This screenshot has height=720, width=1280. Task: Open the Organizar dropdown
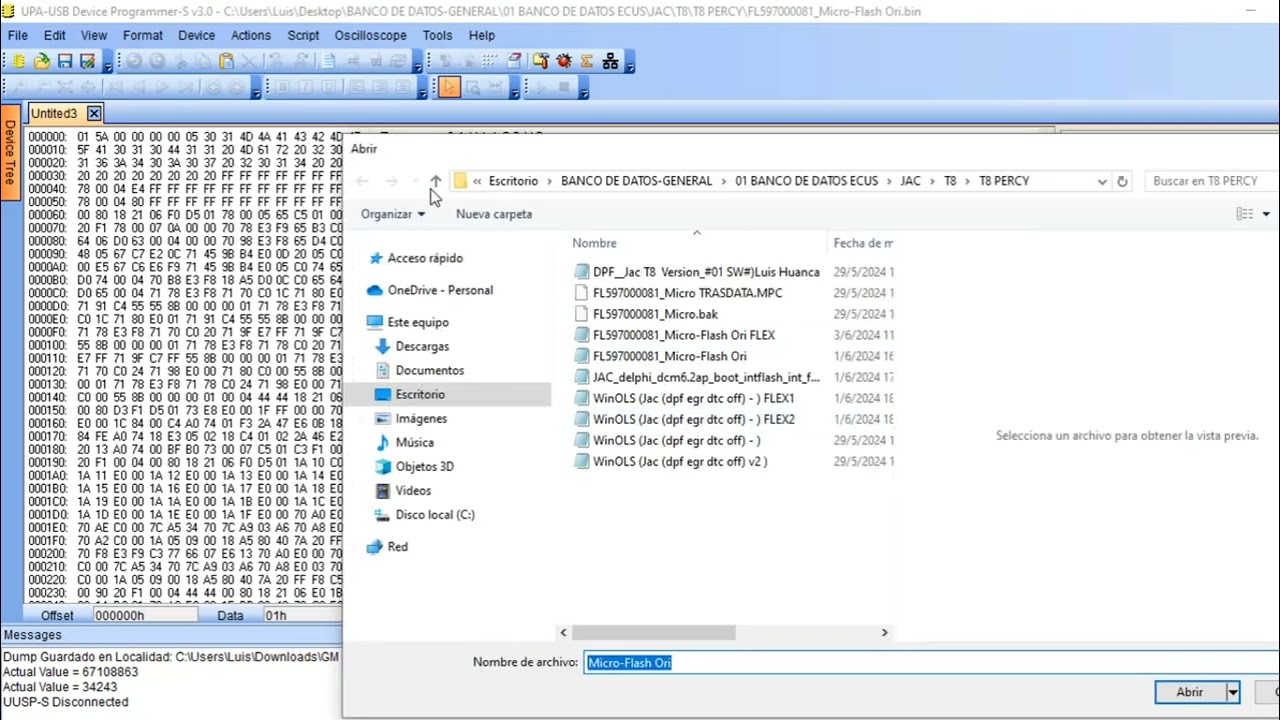[x=393, y=214]
